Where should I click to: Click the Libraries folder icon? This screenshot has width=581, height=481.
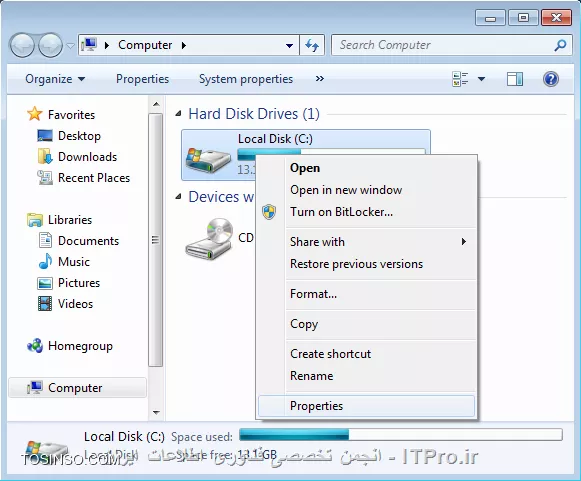[34, 220]
